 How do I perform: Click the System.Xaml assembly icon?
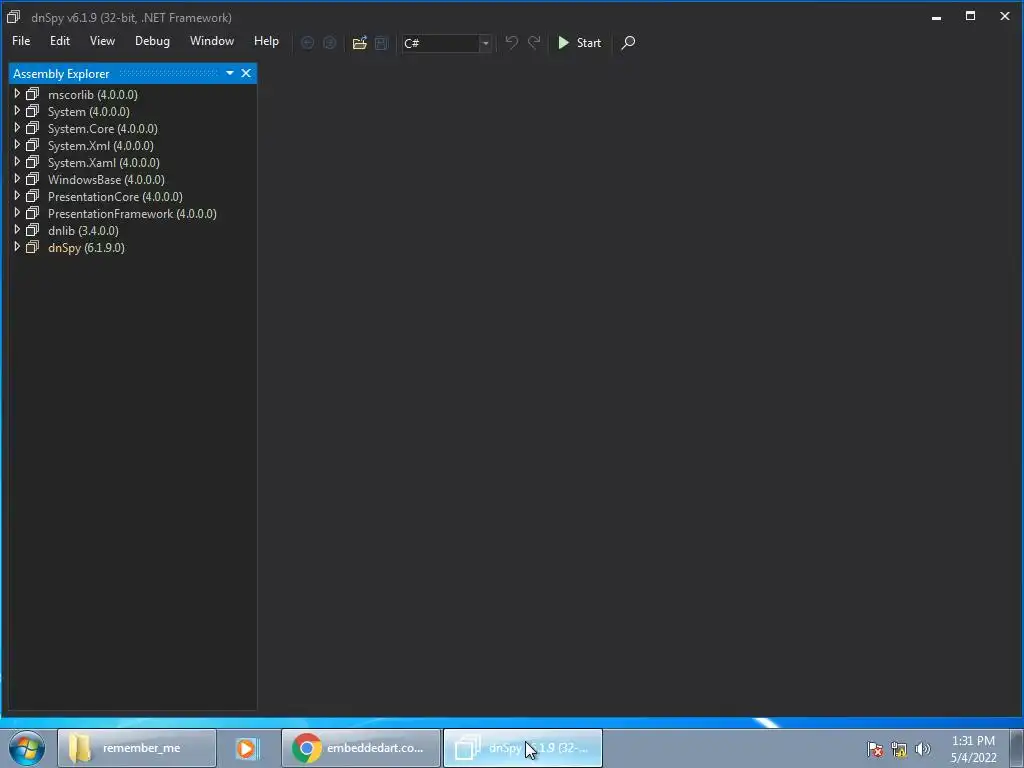tap(33, 162)
